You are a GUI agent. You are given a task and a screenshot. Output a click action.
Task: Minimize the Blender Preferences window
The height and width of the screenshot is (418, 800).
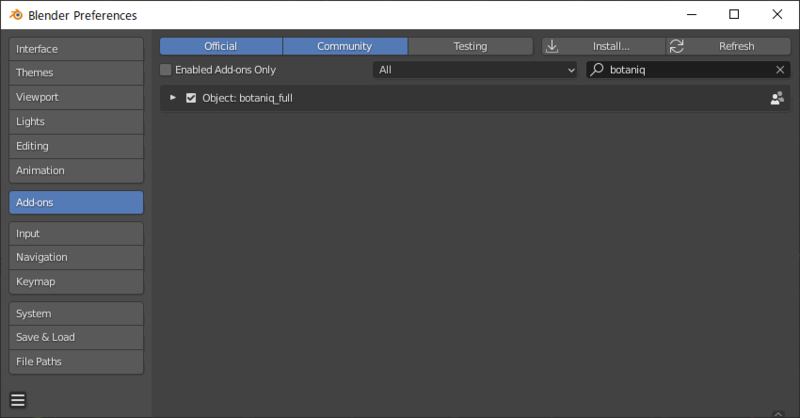[x=692, y=14]
